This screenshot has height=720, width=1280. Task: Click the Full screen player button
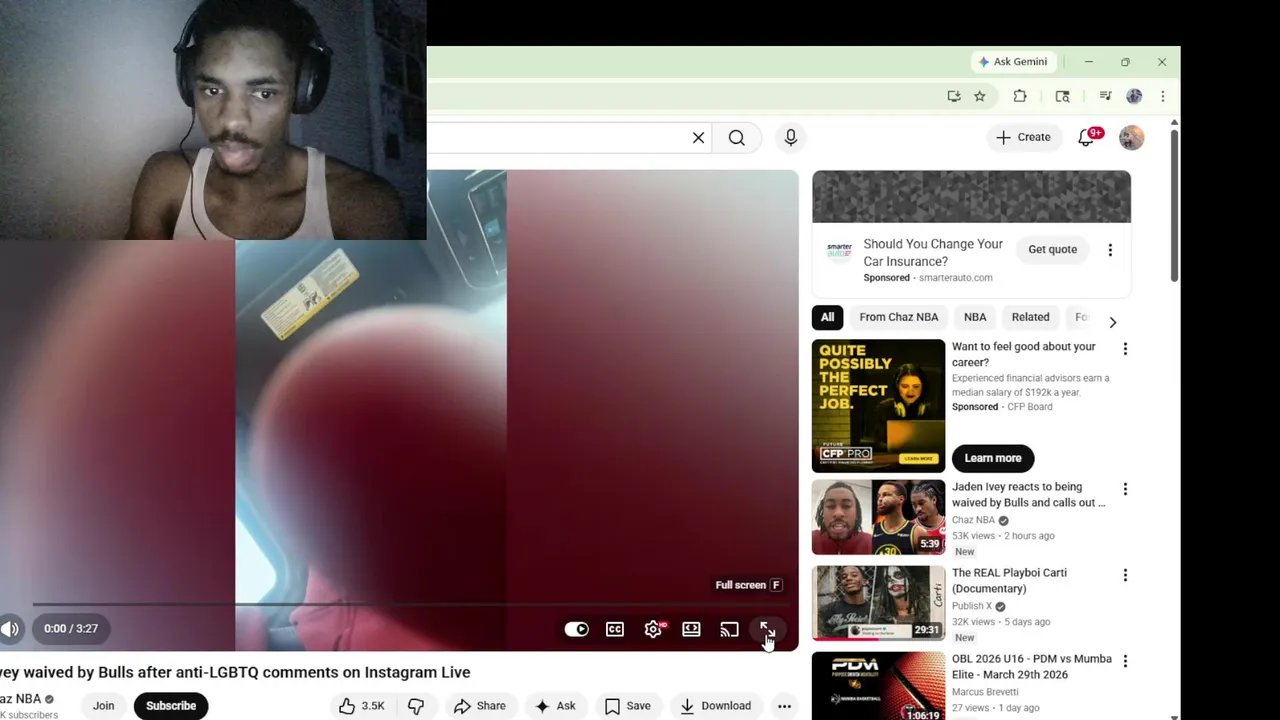tap(767, 629)
